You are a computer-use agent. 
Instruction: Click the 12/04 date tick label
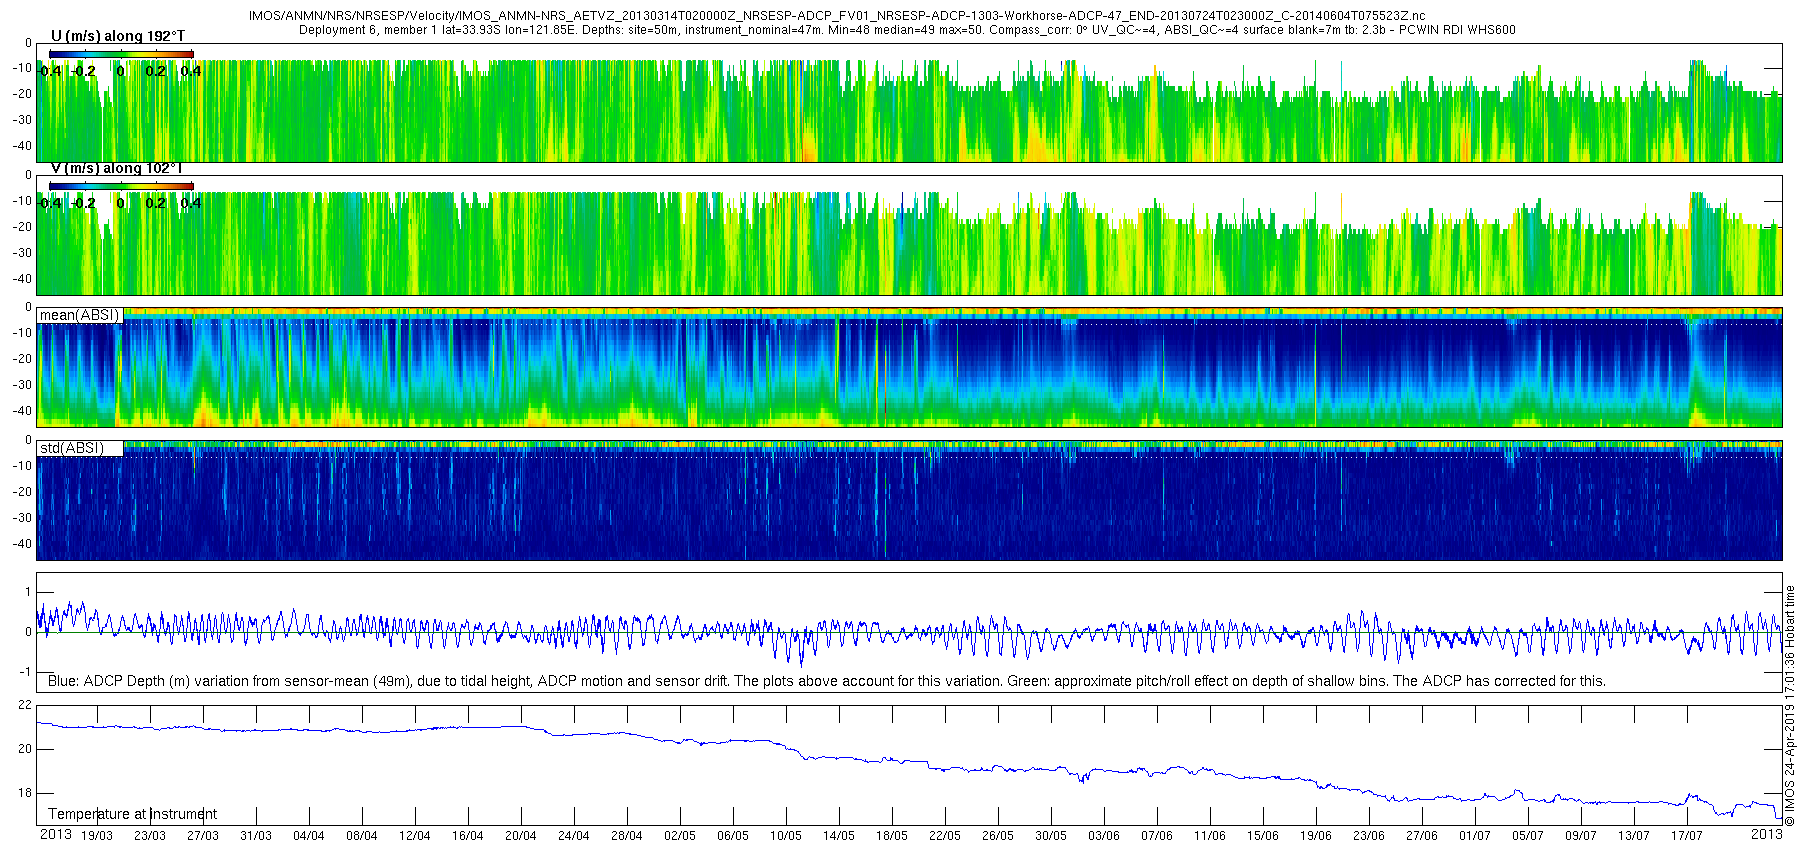point(415,836)
